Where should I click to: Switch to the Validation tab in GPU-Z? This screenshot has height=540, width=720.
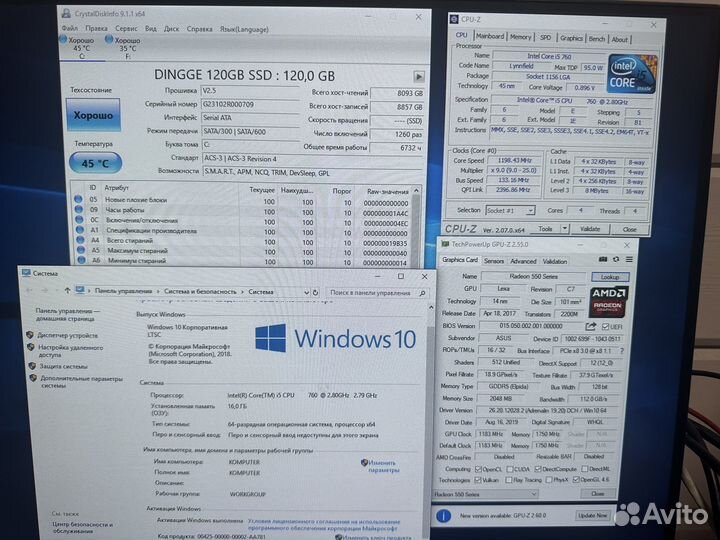click(555, 261)
